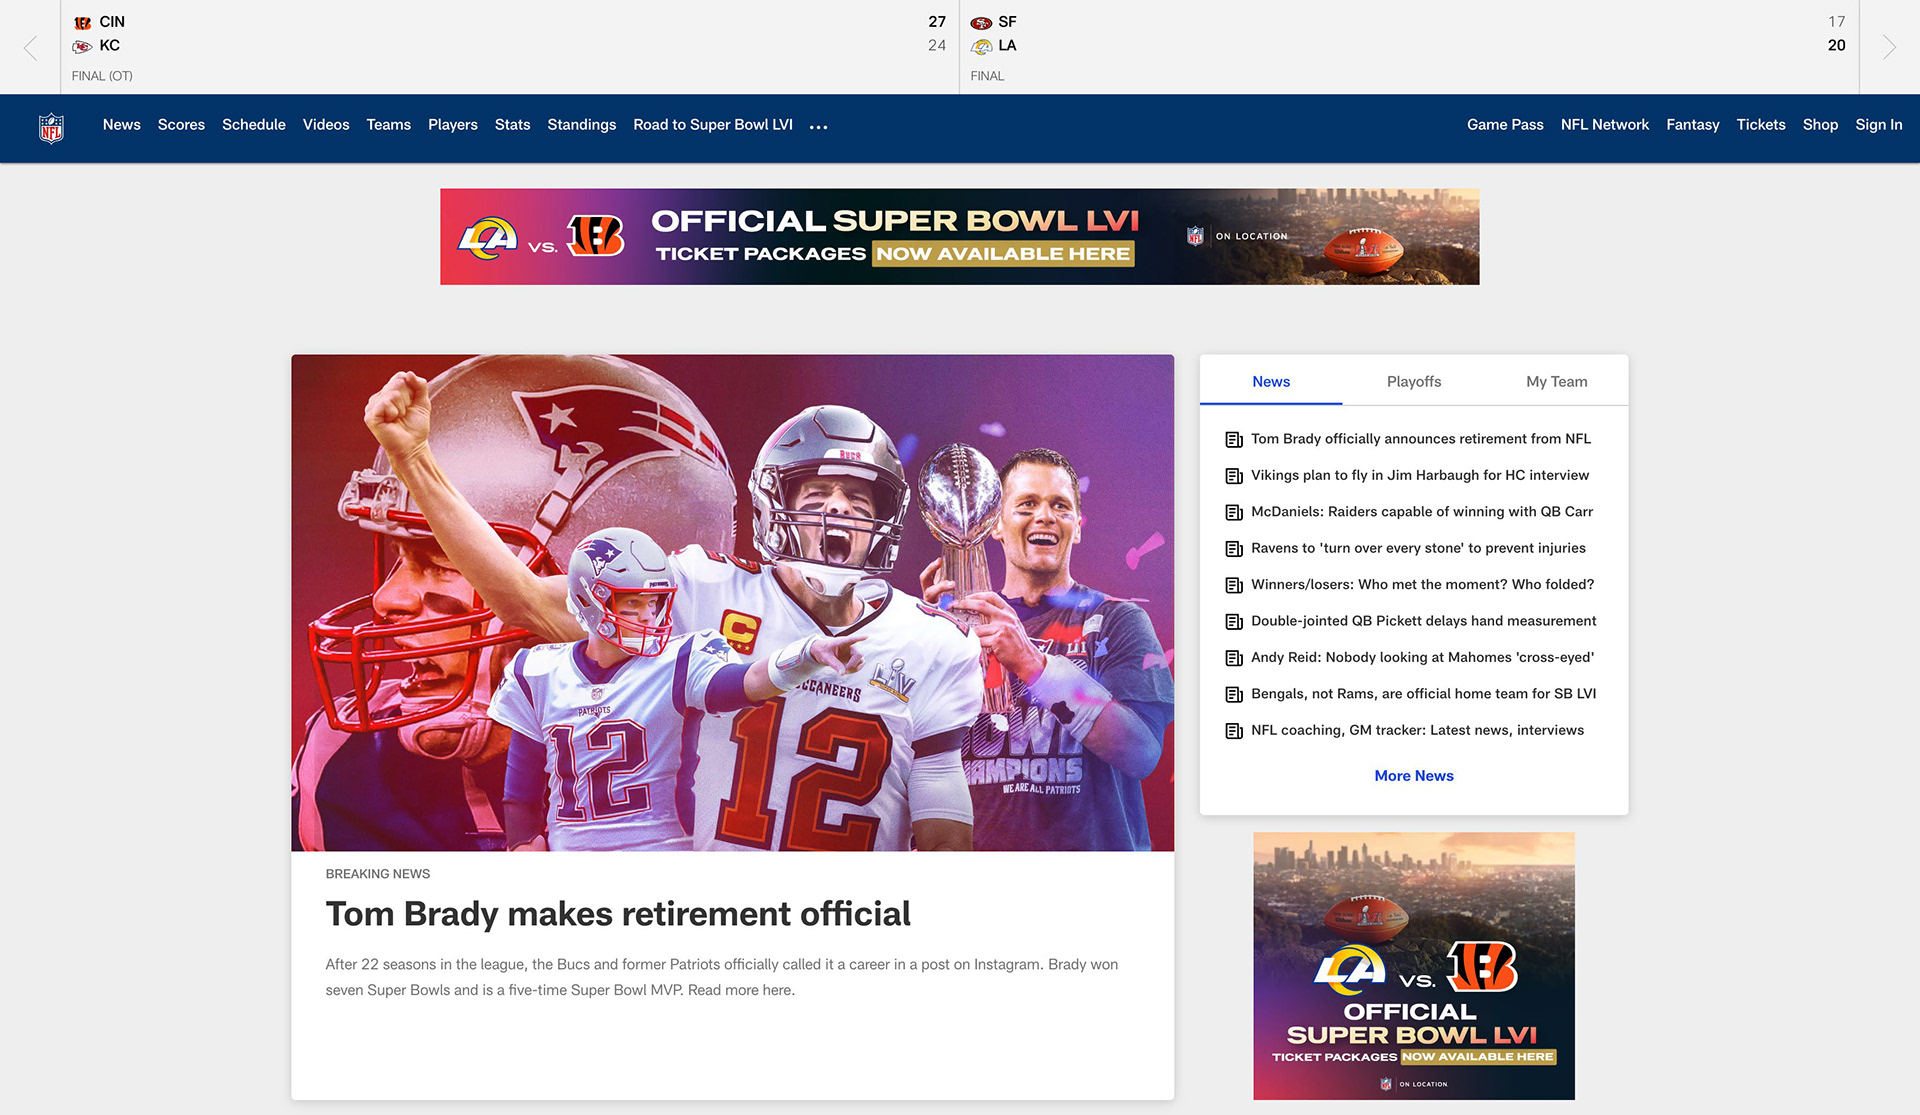Image resolution: width=1920 pixels, height=1115 pixels.
Task: Click the Bengals logo in scoreboard
Action: (x=83, y=22)
